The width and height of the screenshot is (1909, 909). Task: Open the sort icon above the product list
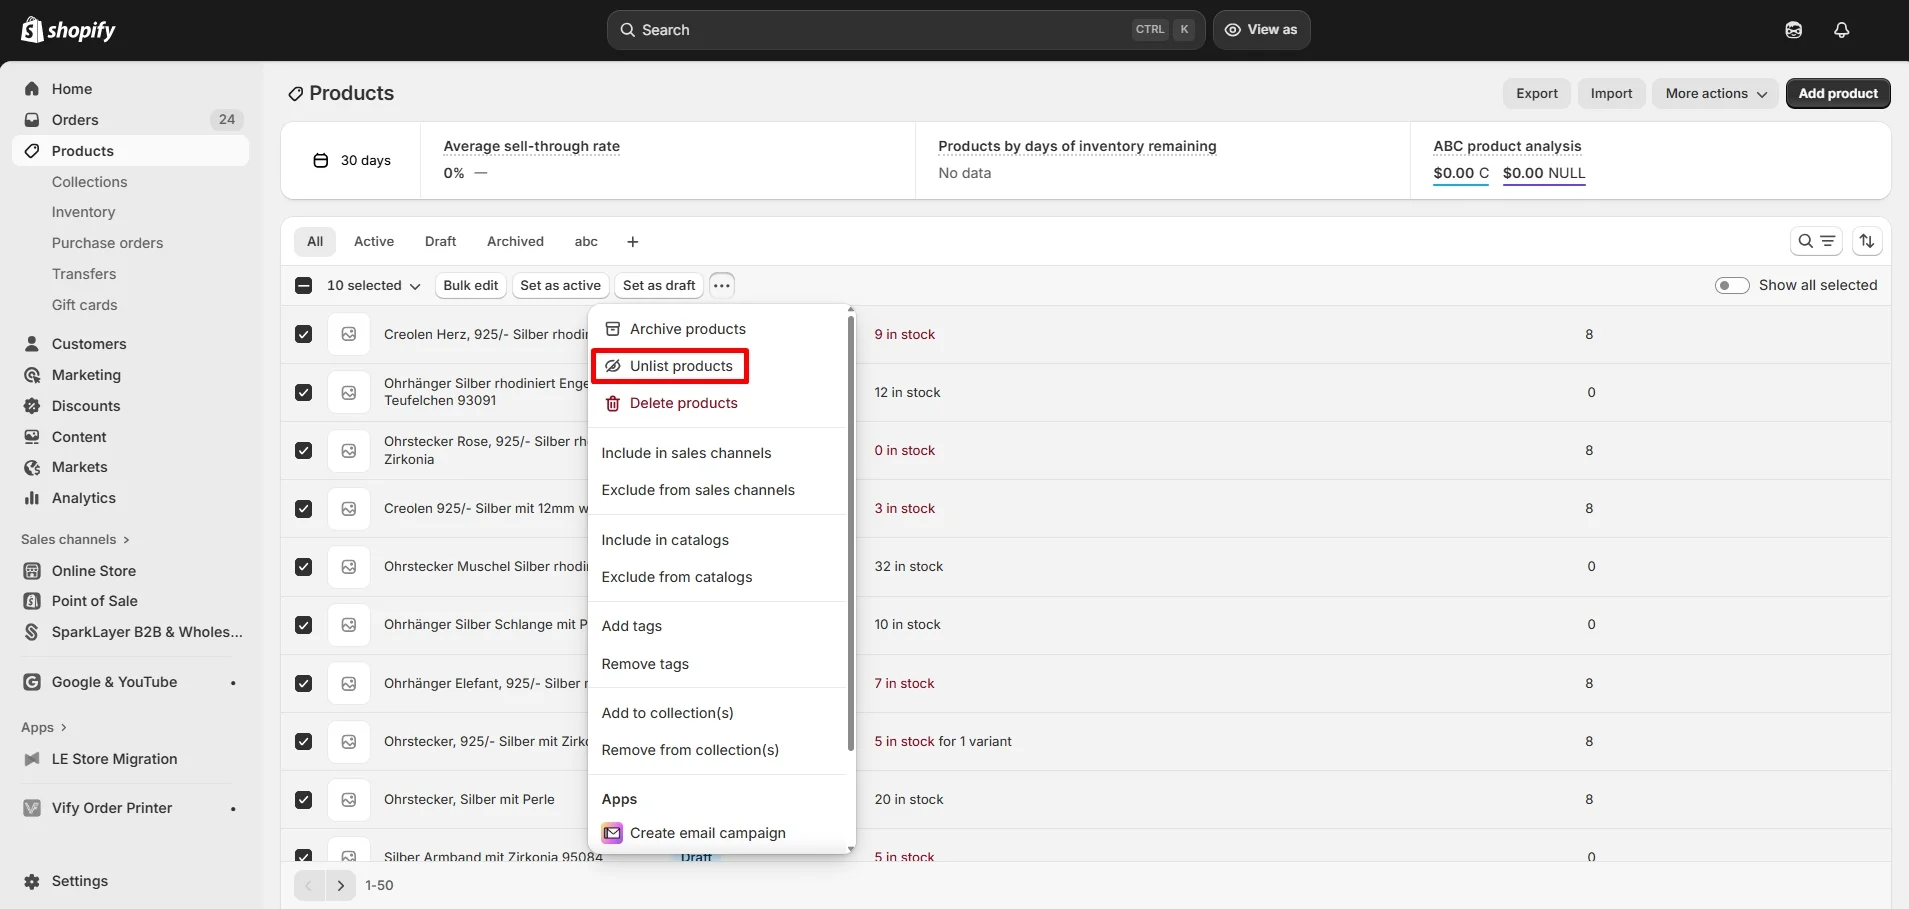click(x=1869, y=241)
